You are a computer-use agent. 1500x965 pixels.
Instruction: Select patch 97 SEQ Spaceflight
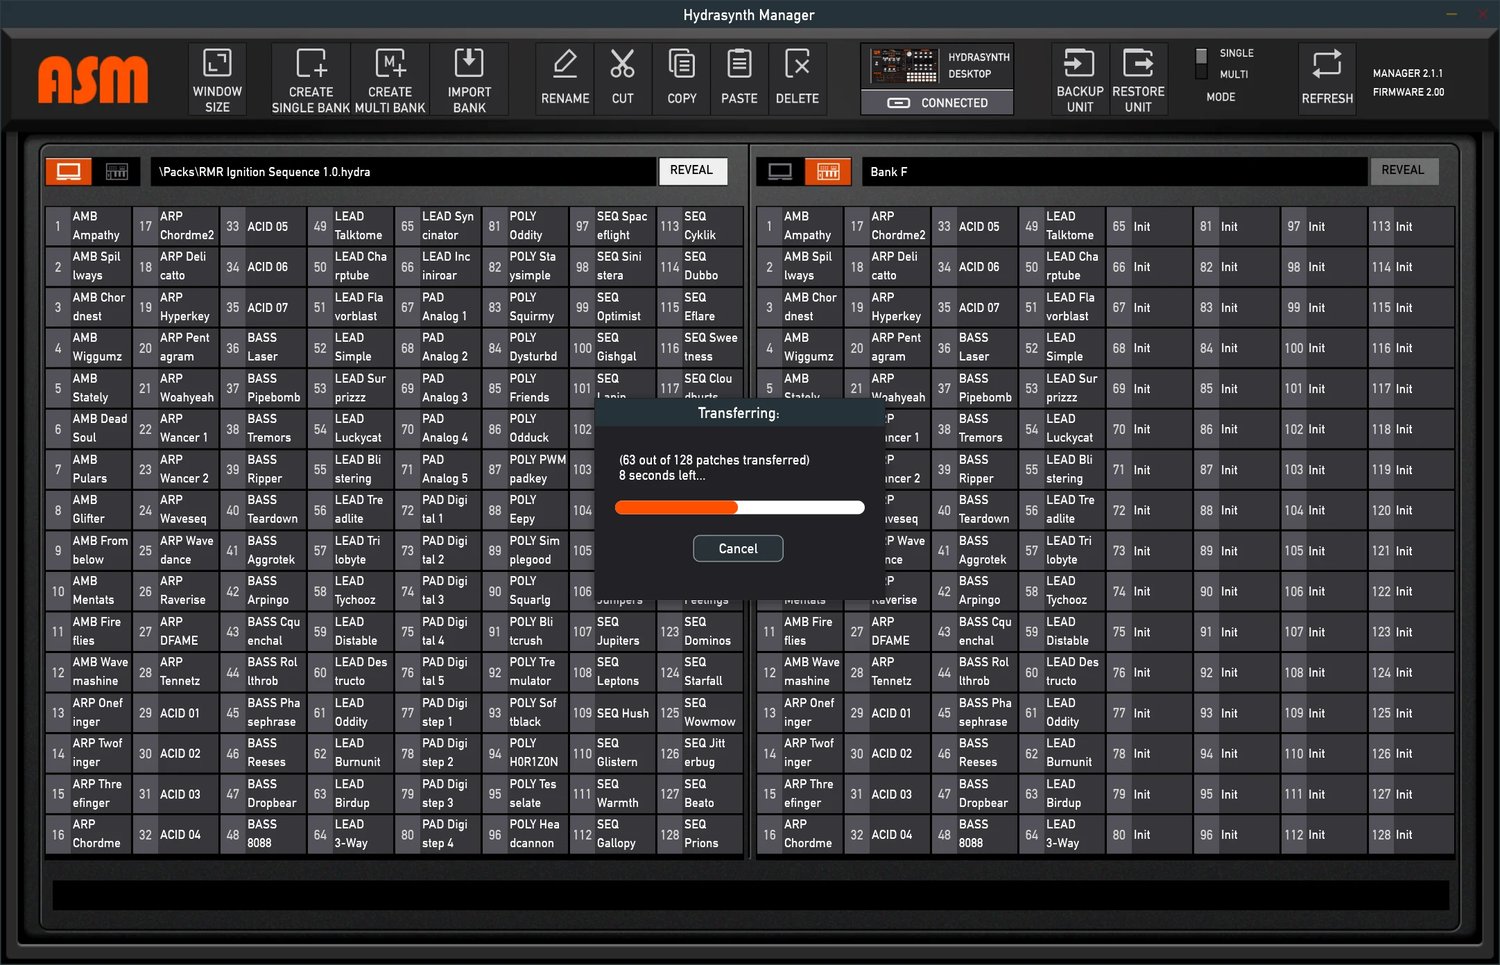tap(613, 226)
